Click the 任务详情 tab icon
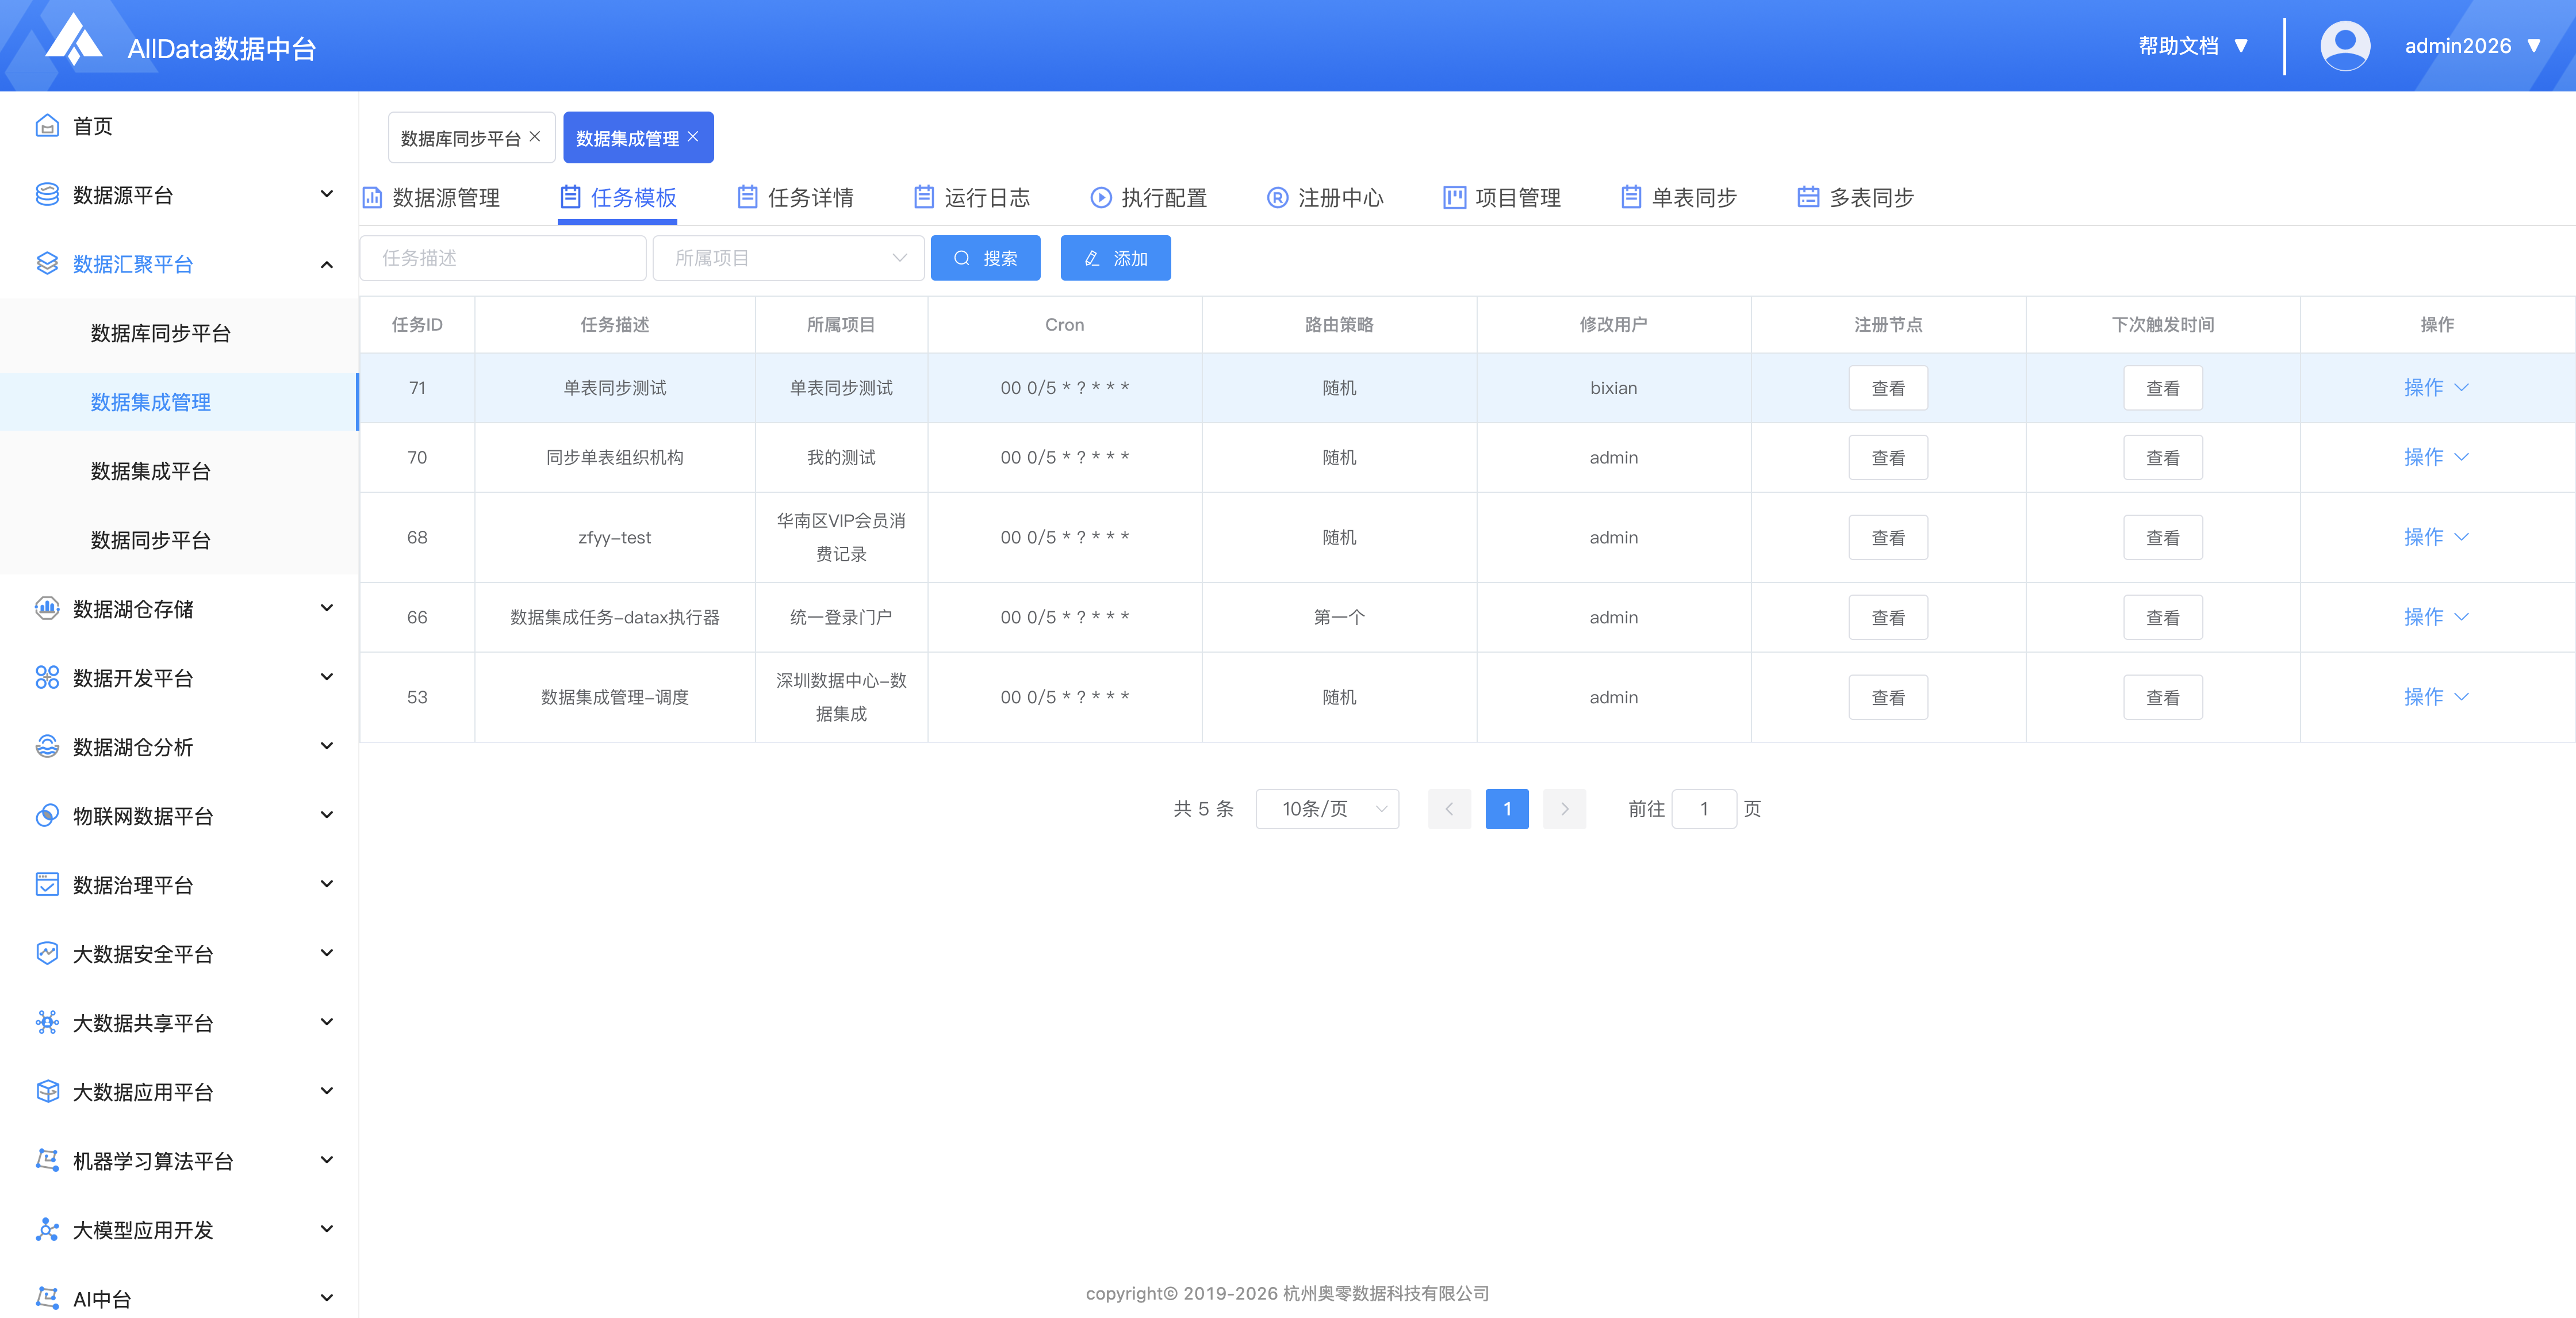Screen dimensions: 2576x1318 click(x=747, y=198)
